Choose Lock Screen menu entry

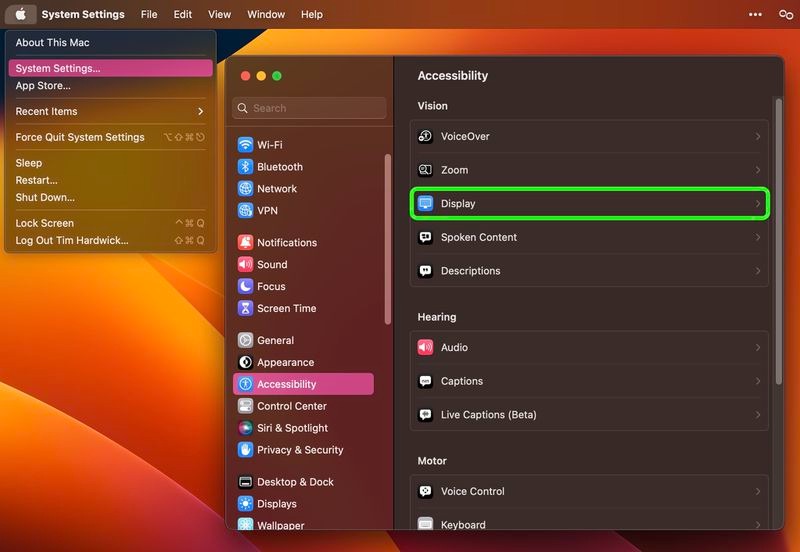[x=111, y=223]
